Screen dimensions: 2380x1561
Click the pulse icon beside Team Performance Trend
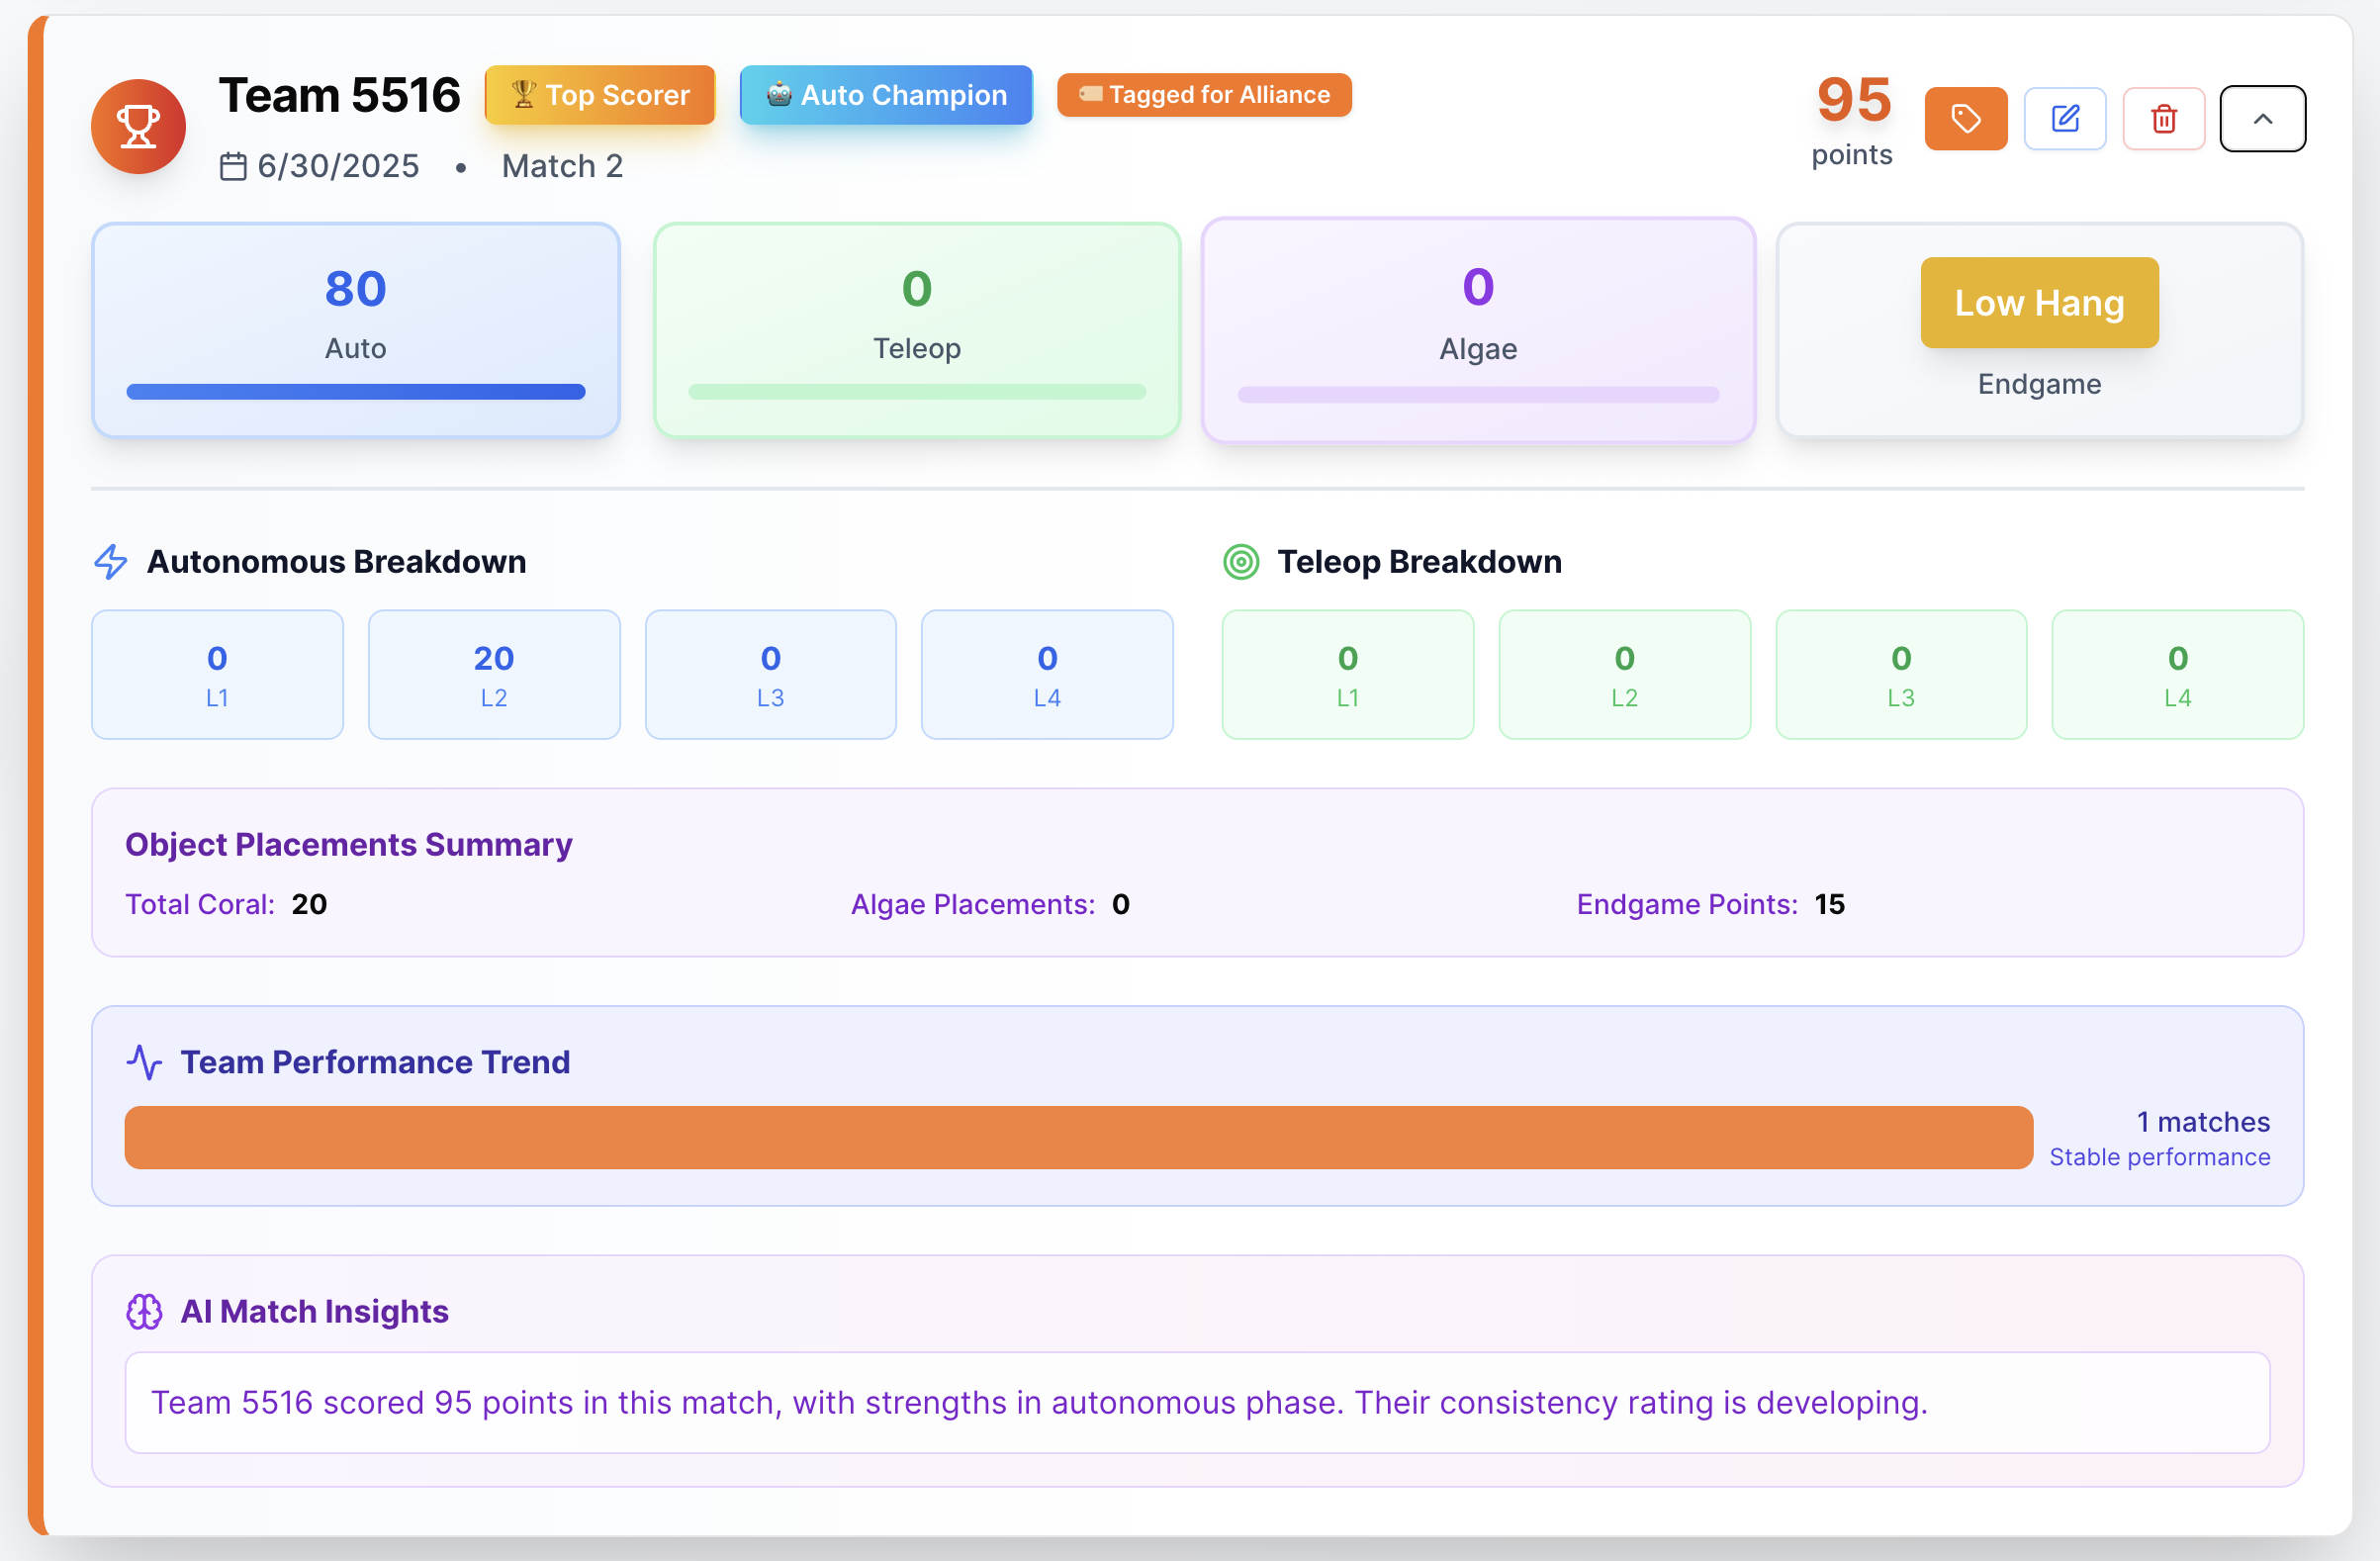pyautogui.click(x=144, y=1062)
